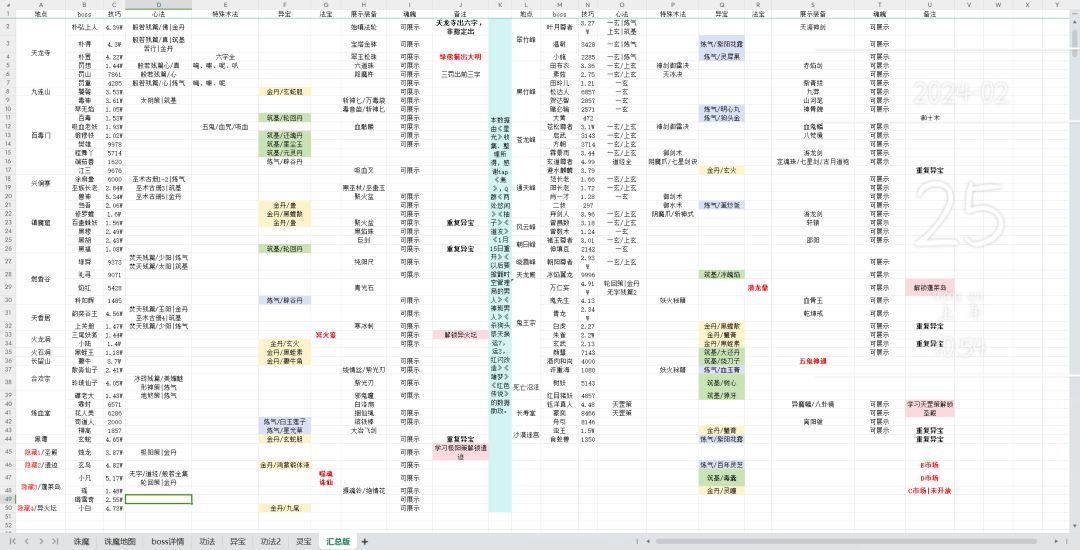Switch to the 异宝 sheet tab
The height and width of the screenshot is (550, 1080).
pyautogui.click(x=237, y=542)
